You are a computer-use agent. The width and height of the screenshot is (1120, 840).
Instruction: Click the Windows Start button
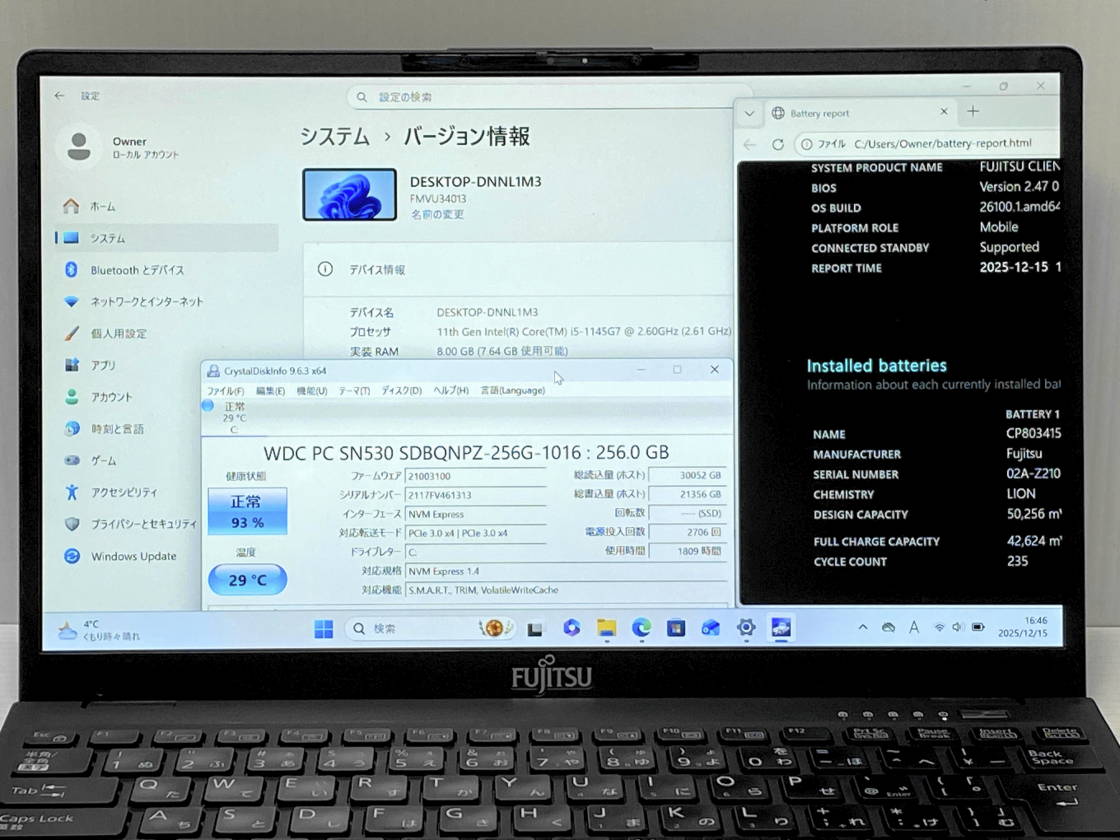[x=324, y=629]
